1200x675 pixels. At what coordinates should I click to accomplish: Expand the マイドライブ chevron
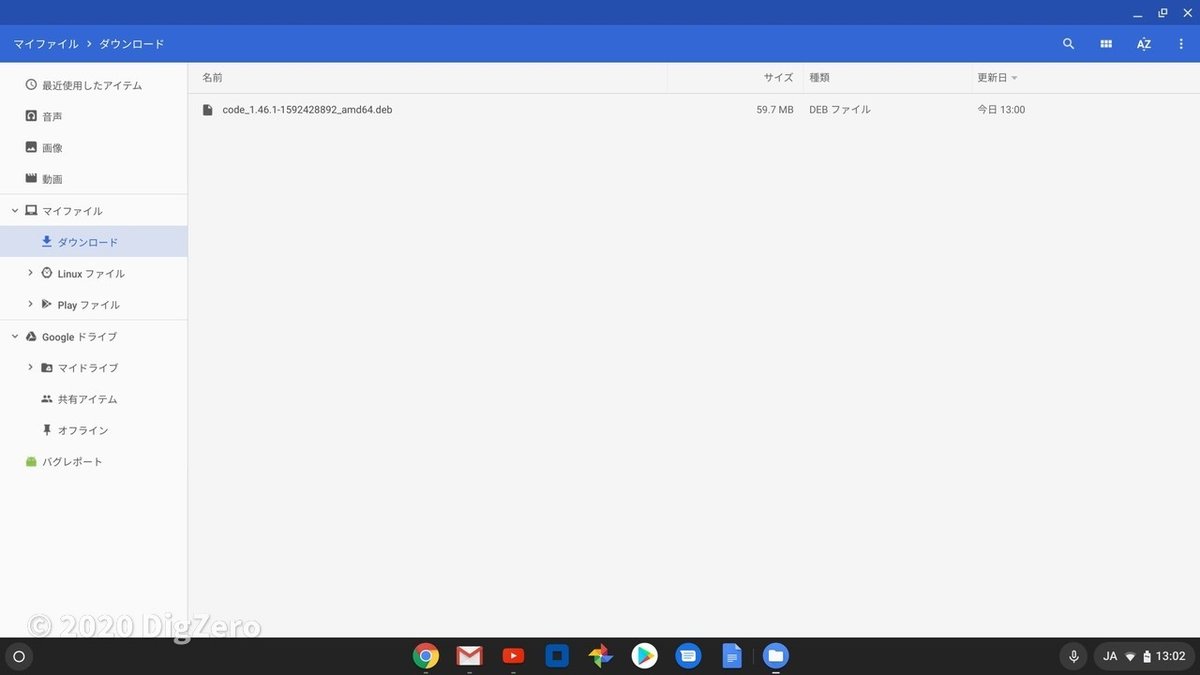pos(30,367)
